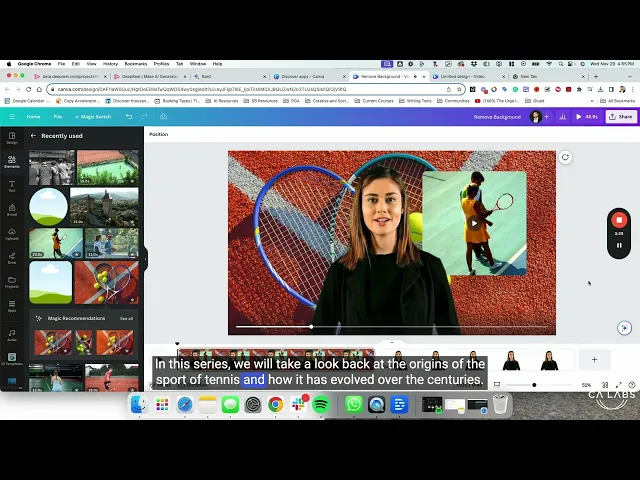The width and height of the screenshot is (640, 480).
Task: Click the Canva magic assistant sparkle button
Action: pos(624,328)
